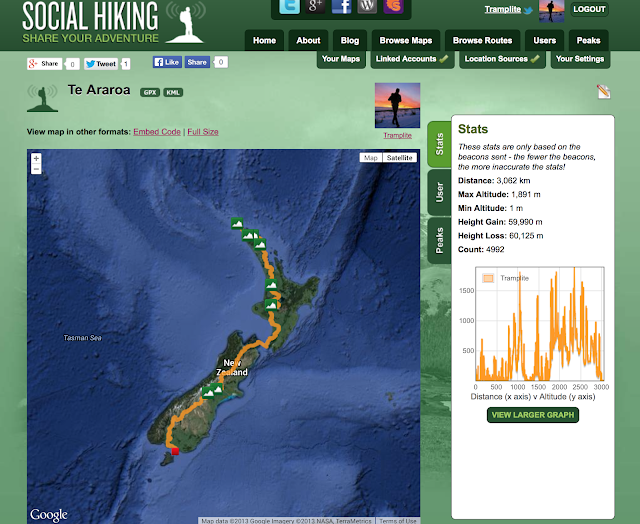Open the Full Size map link
The image size is (640, 524).
[203, 132]
